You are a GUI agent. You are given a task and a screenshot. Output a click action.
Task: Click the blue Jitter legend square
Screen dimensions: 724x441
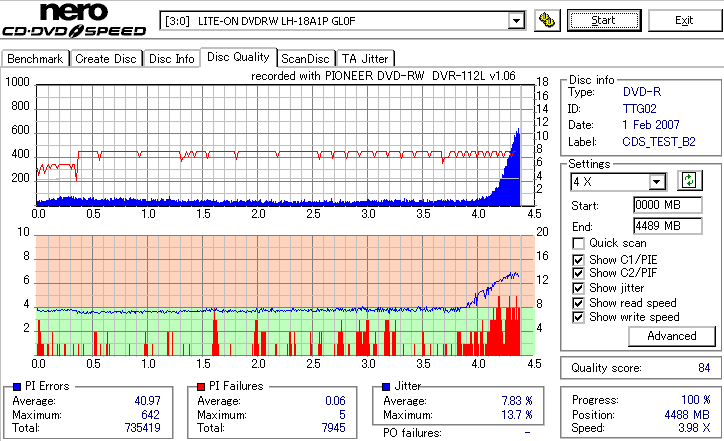[386, 387]
